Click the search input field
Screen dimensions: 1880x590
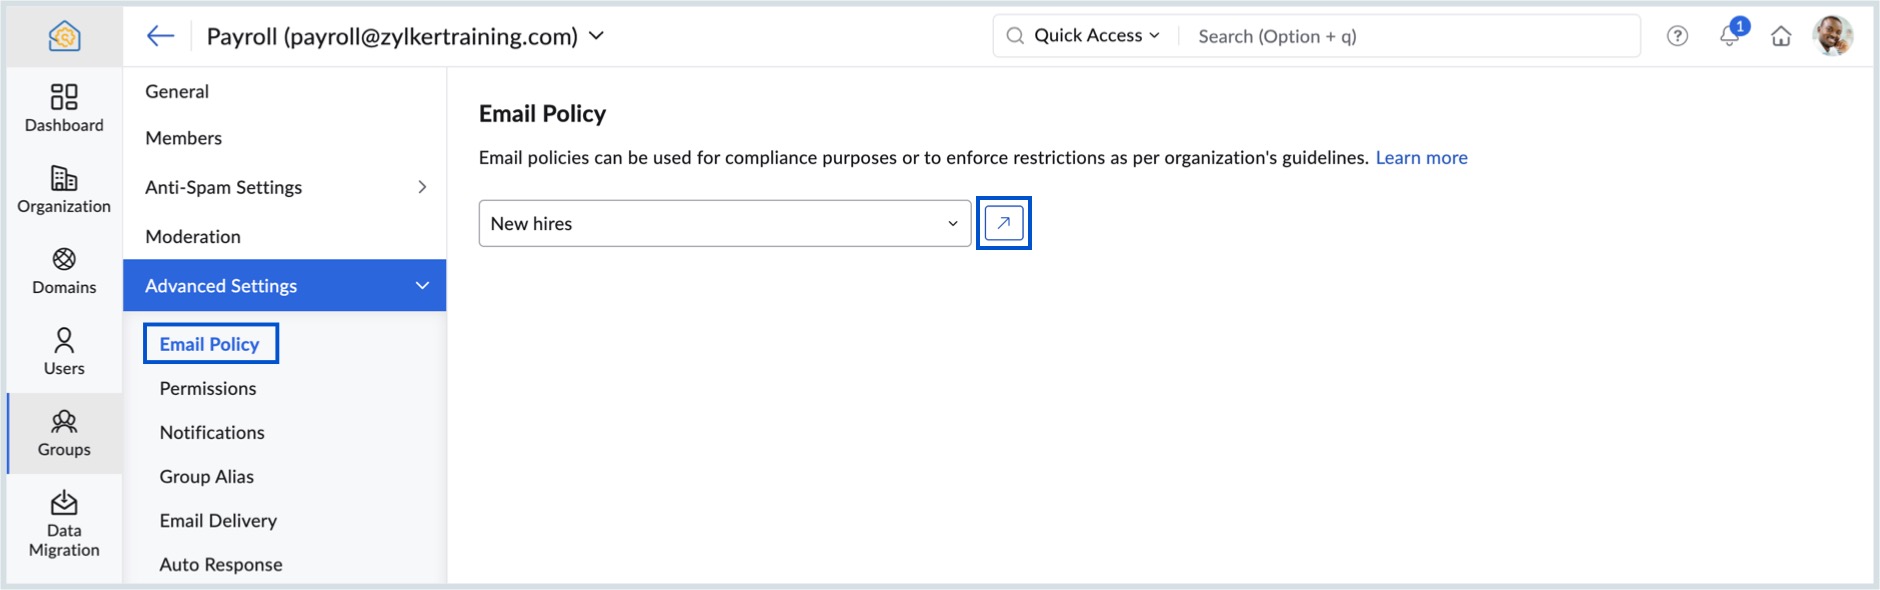click(x=1410, y=36)
